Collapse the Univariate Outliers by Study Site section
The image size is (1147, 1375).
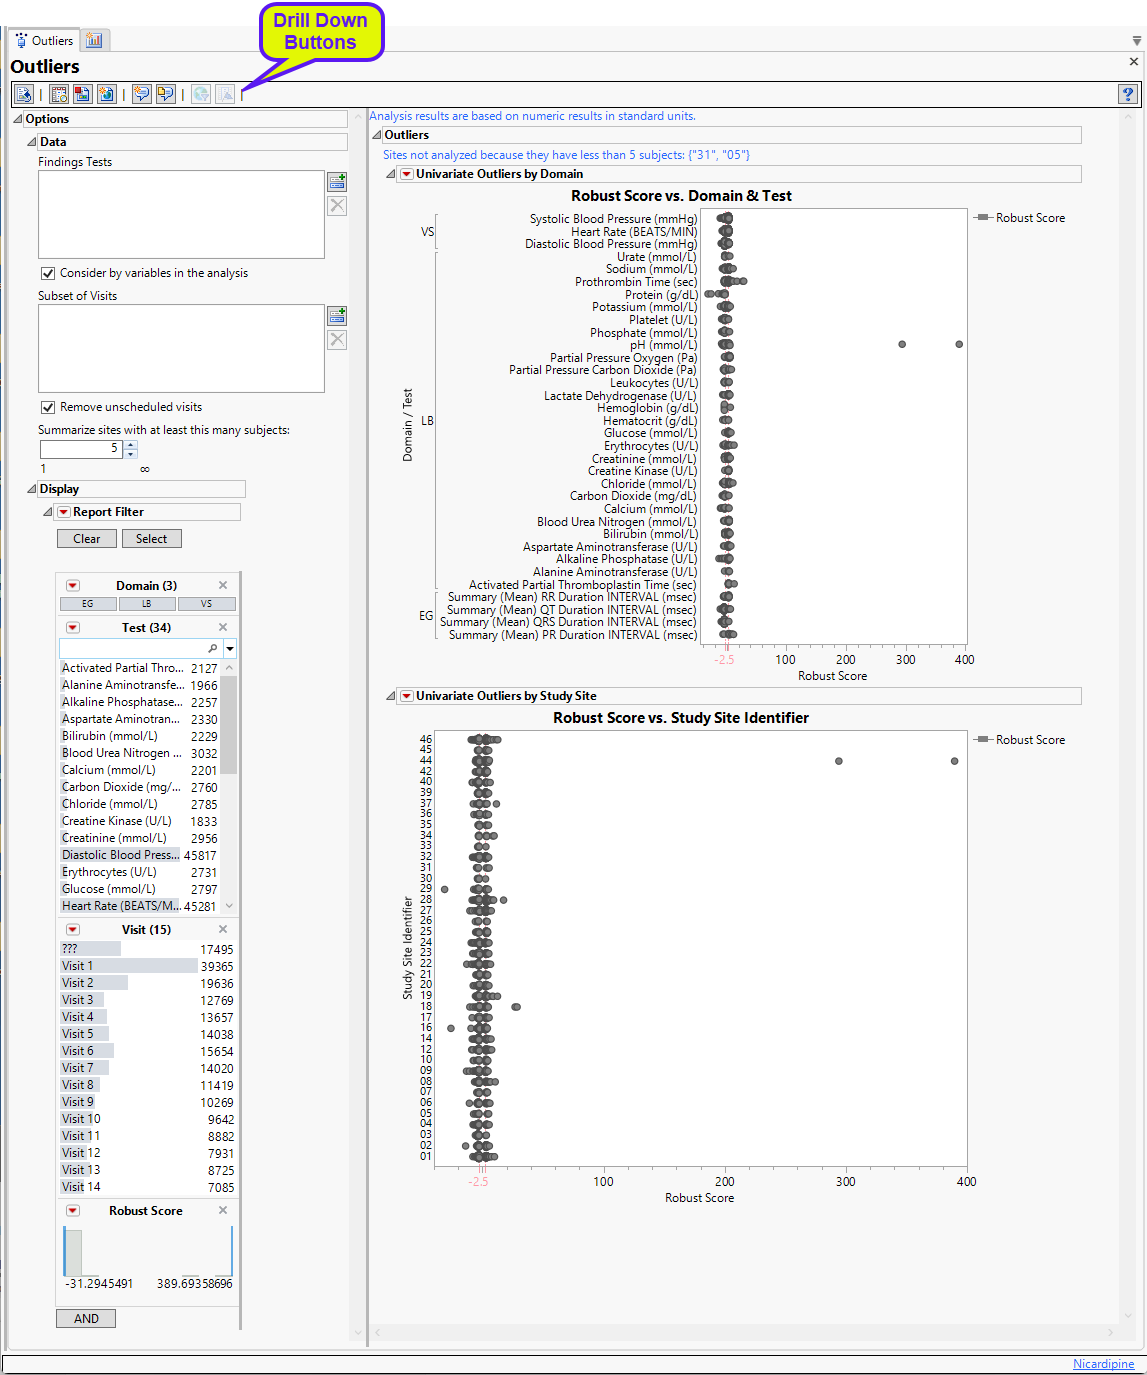(391, 696)
